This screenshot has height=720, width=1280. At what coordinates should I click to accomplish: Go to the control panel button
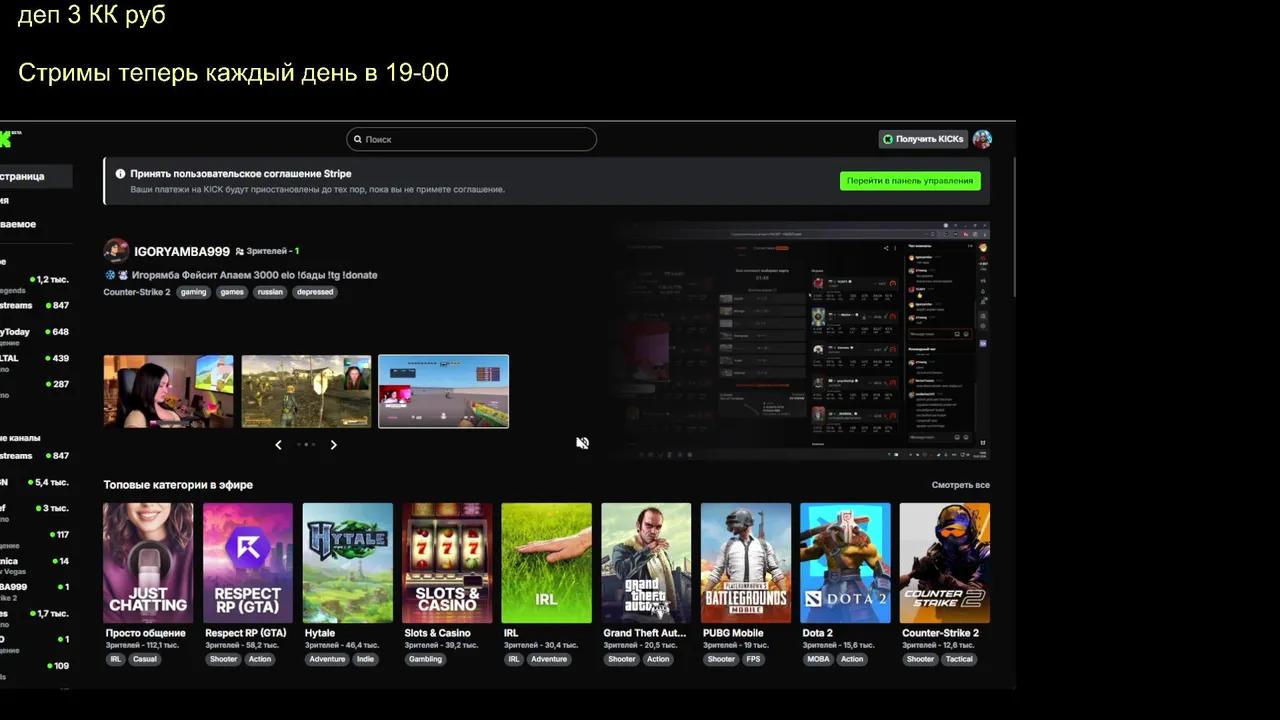910,181
